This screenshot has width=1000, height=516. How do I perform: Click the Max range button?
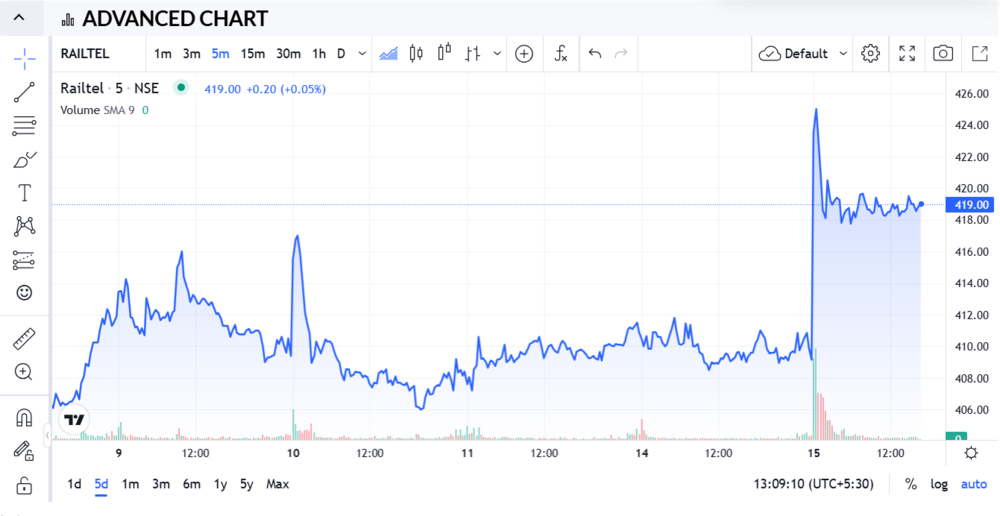pyautogui.click(x=277, y=484)
